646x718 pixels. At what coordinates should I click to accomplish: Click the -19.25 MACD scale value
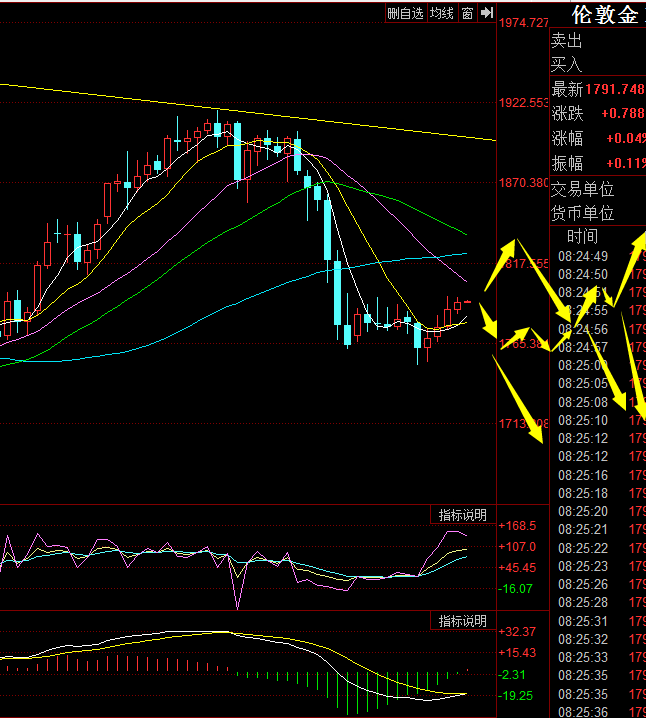tap(516, 696)
